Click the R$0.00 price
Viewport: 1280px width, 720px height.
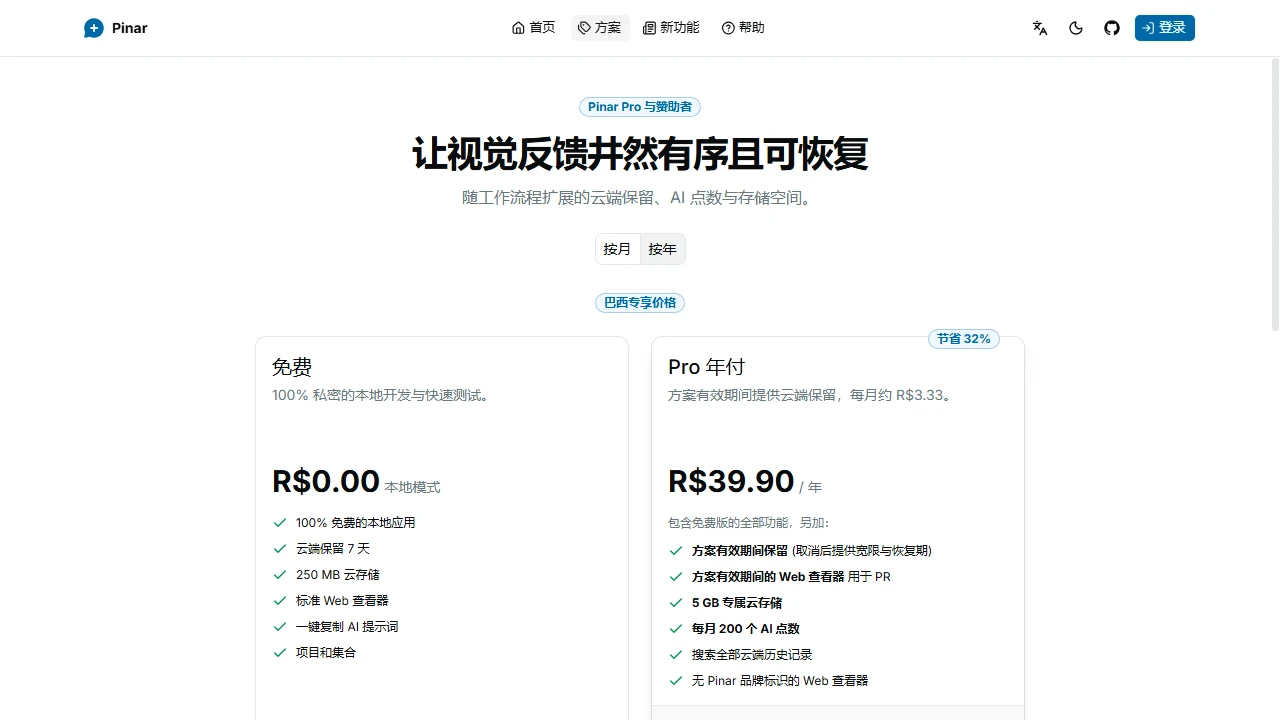[x=326, y=481]
